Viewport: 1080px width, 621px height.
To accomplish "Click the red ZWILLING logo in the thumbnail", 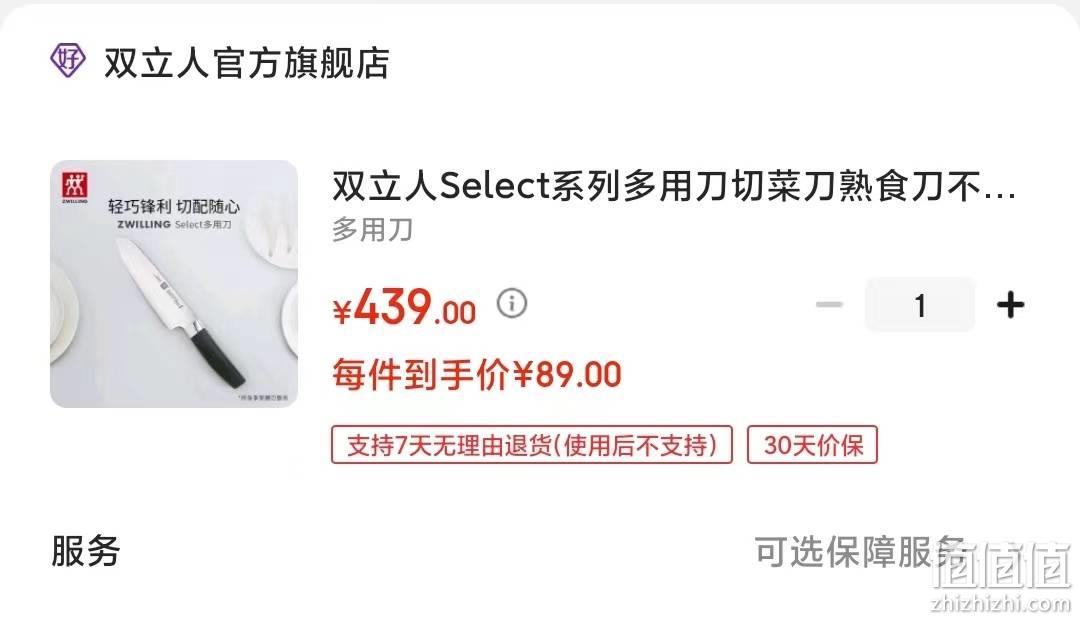I will pos(74,187).
